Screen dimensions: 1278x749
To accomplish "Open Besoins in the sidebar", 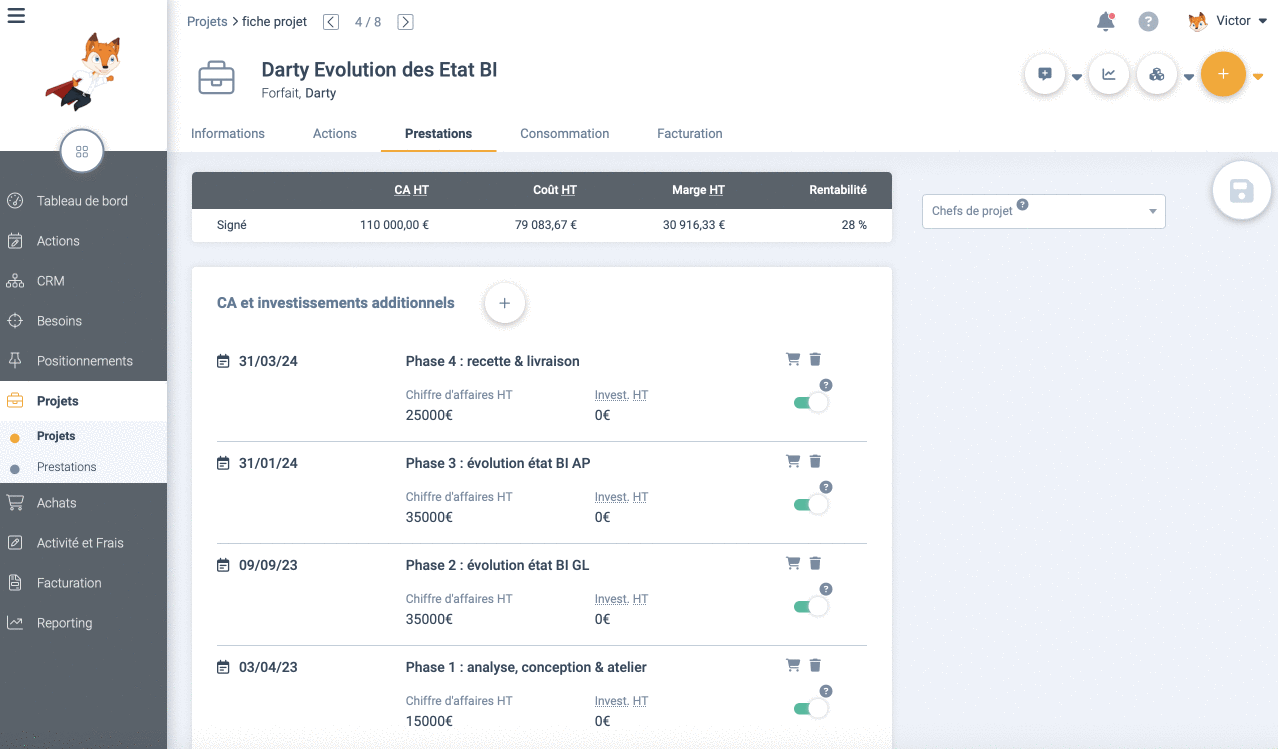I will 83,321.
